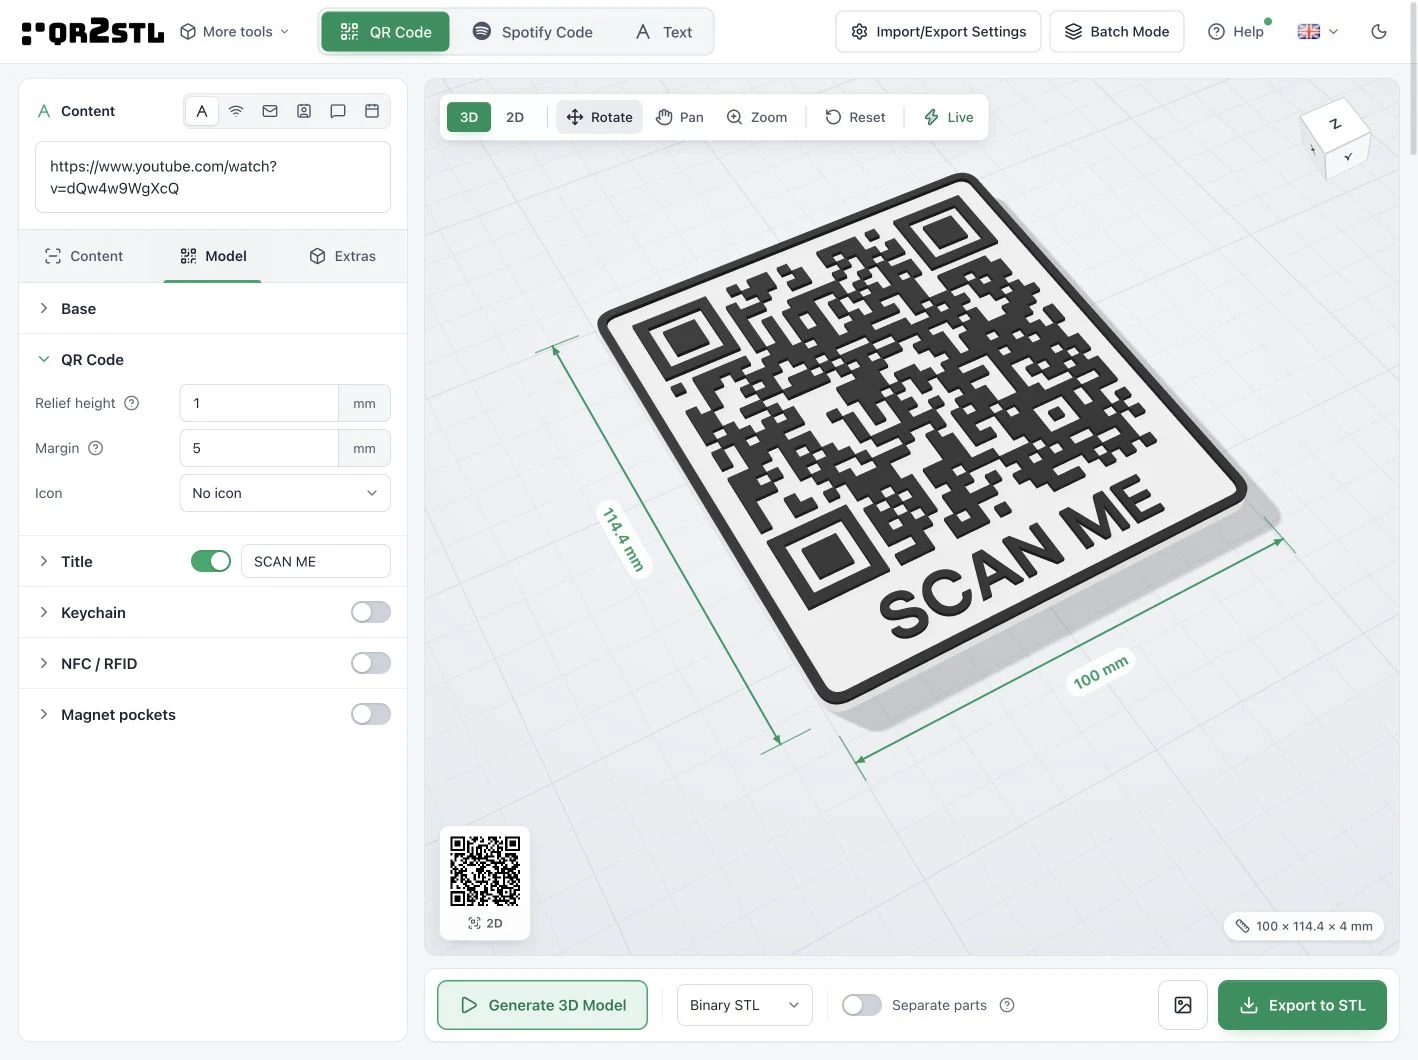This screenshot has width=1418, height=1060.
Task: Open the language flag dropdown
Action: pos(1318,32)
